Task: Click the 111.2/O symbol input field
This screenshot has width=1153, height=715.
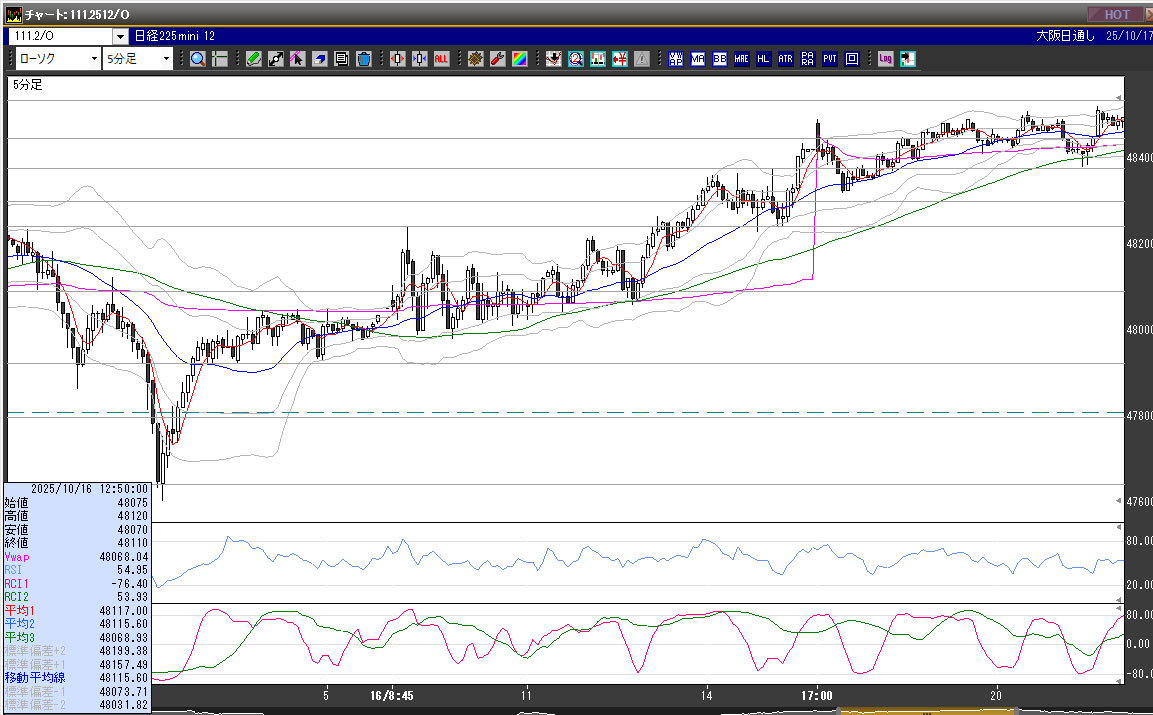Action: point(60,36)
